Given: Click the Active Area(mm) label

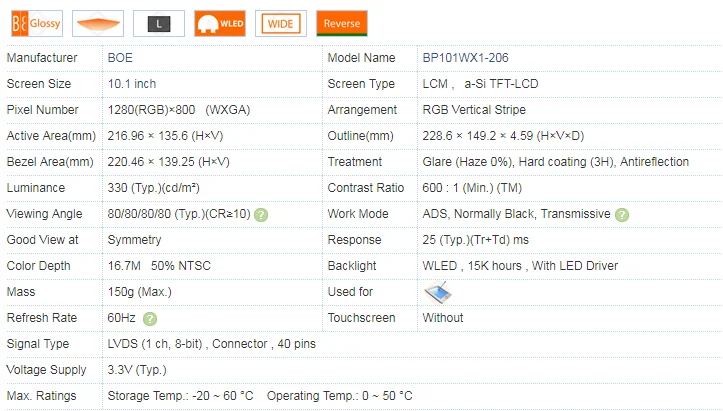Looking at the screenshot, I should (51, 136).
